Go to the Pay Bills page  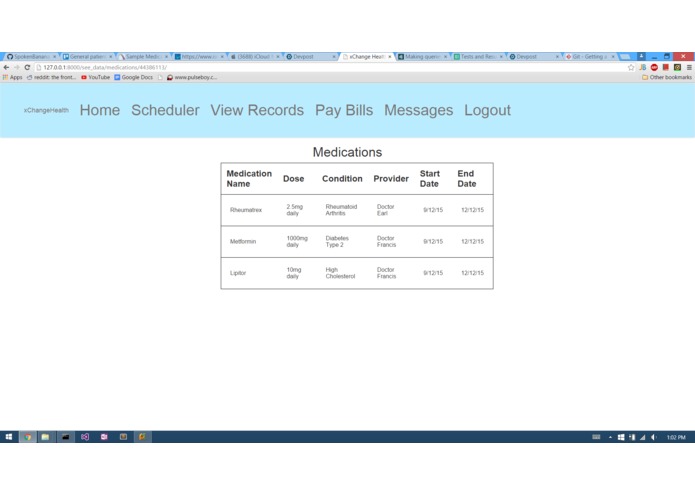pyautogui.click(x=344, y=110)
